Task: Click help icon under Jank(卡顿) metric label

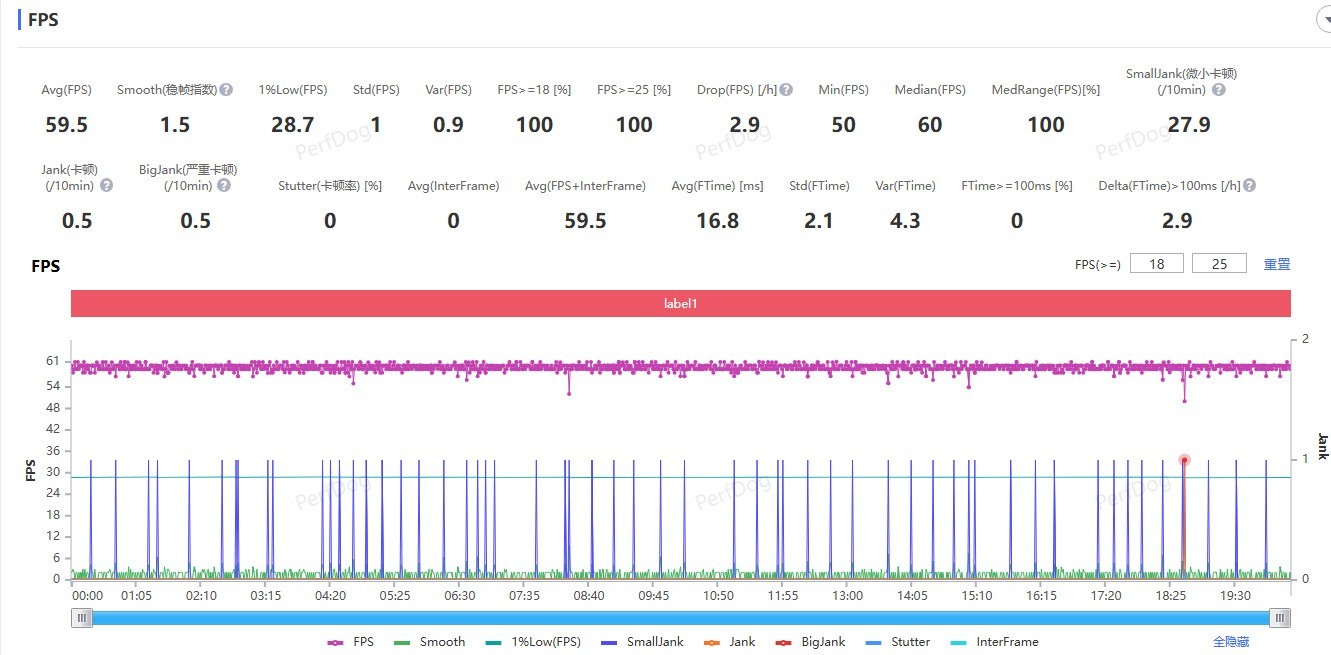Action: point(106,185)
